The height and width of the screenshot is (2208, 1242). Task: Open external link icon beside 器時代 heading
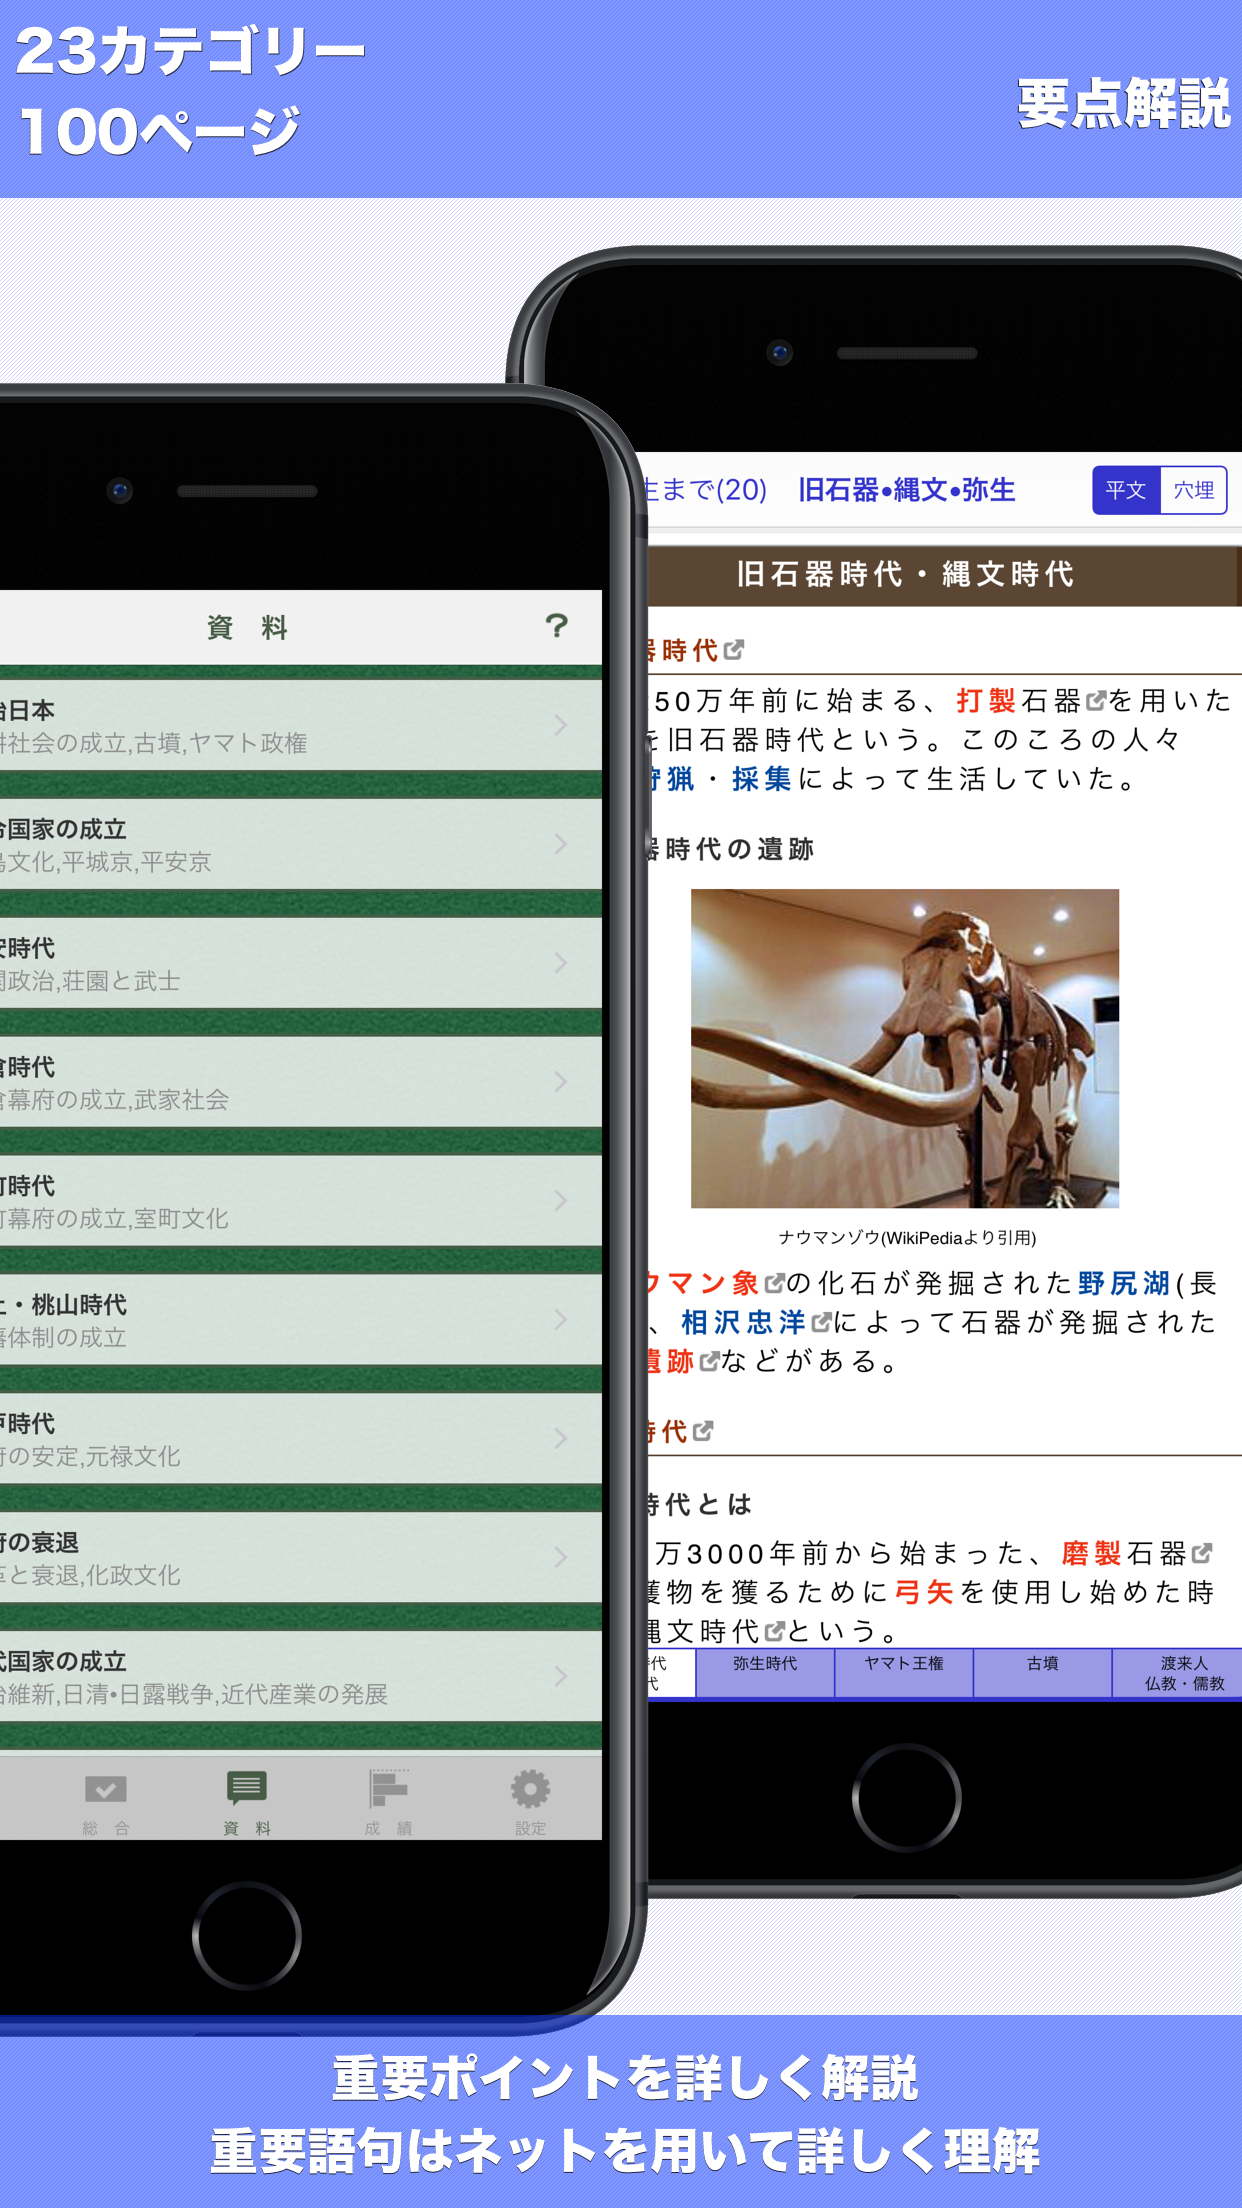pos(733,650)
